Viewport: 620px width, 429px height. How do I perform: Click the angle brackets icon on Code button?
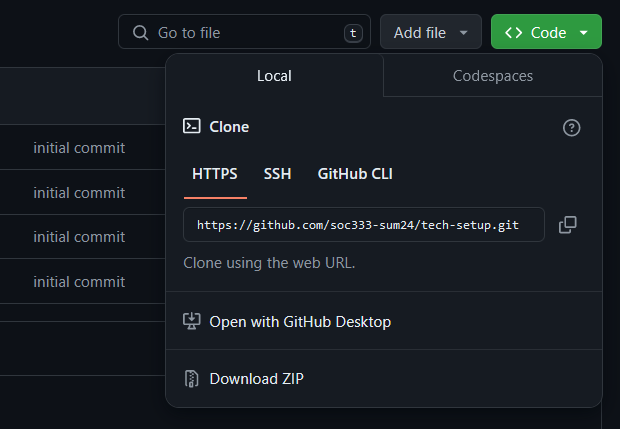[x=513, y=33]
